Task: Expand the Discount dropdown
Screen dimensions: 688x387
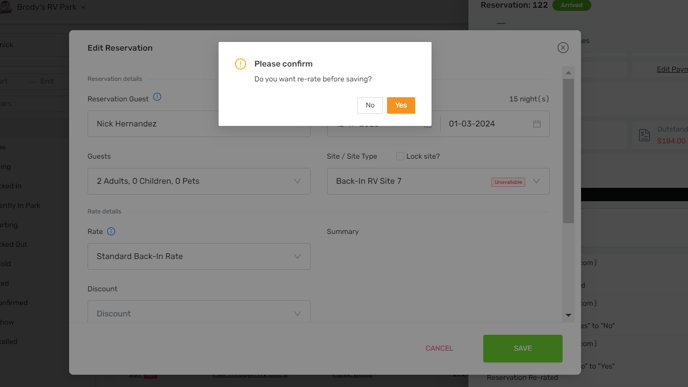Action: tap(199, 312)
